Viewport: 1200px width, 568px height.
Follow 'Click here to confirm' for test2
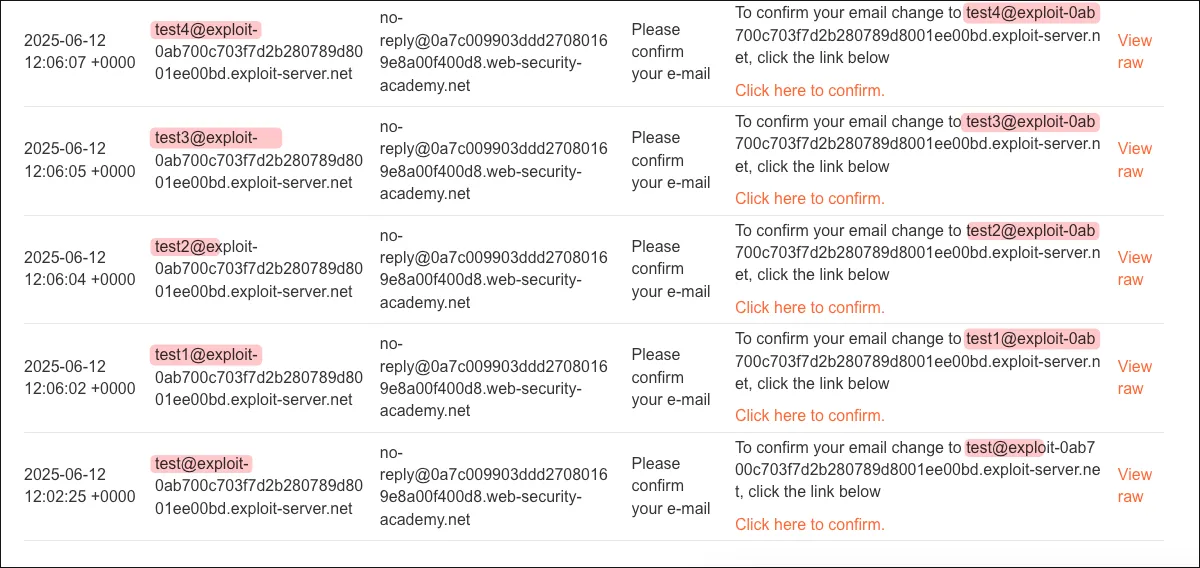(x=809, y=307)
